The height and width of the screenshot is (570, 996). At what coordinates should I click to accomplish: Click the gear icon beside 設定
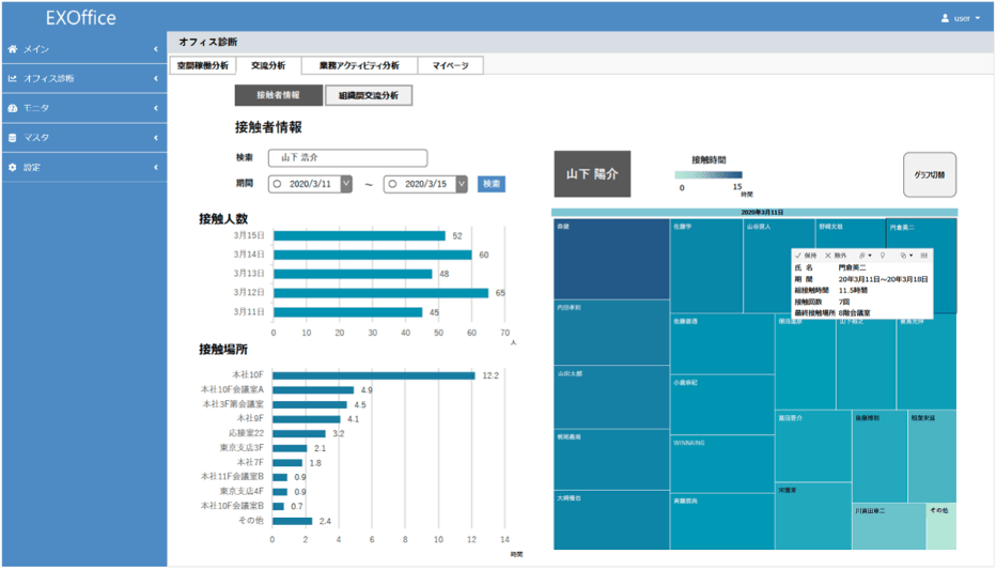(12, 167)
